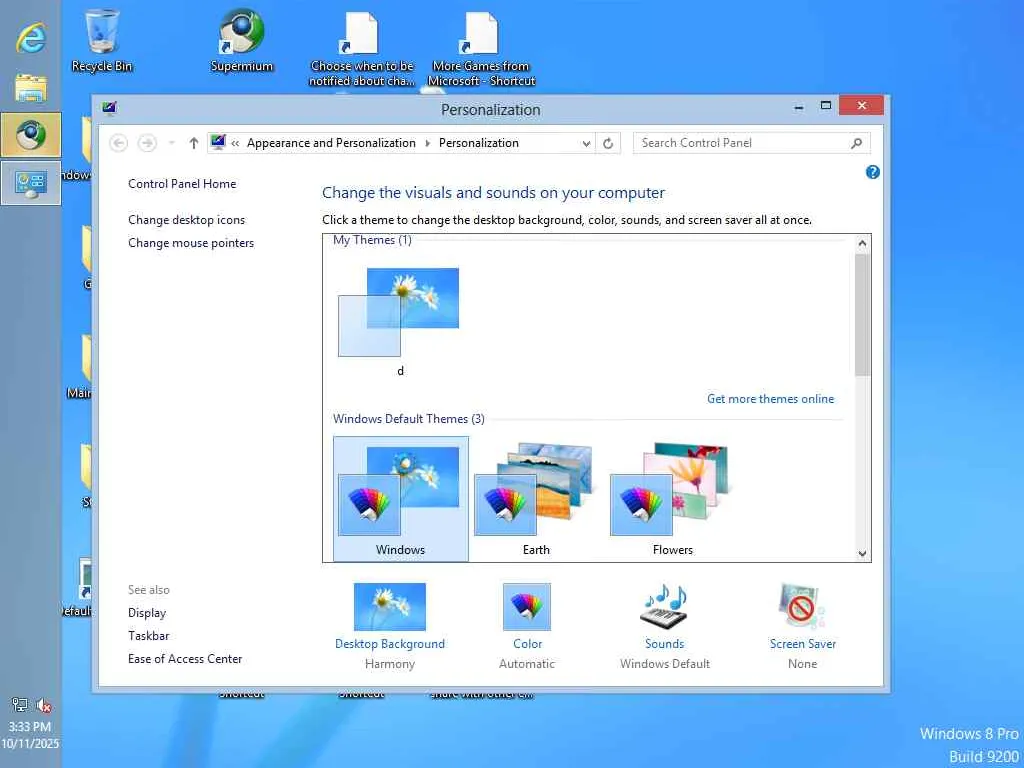The width and height of the screenshot is (1024, 768).
Task: Select the Supermium desktop shortcut
Action: pos(242,40)
